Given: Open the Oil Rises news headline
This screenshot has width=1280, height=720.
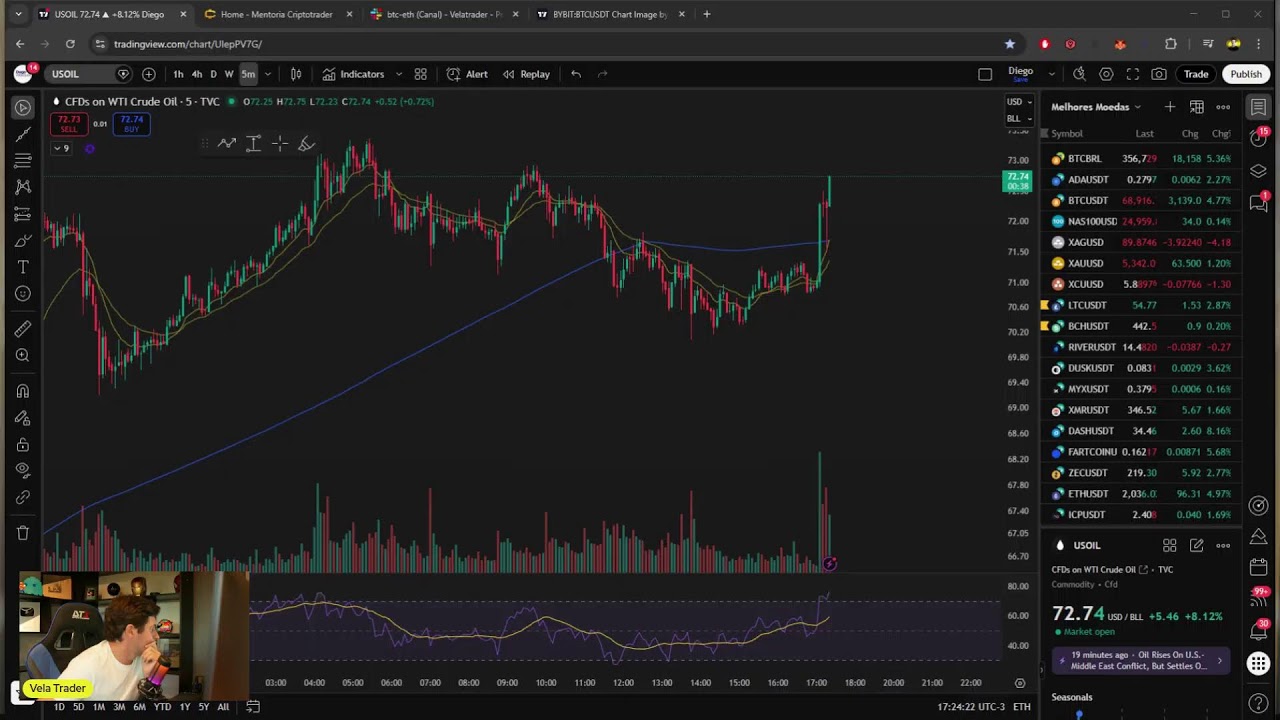Looking at the screenshot, I should click(x=1139, y=660).
